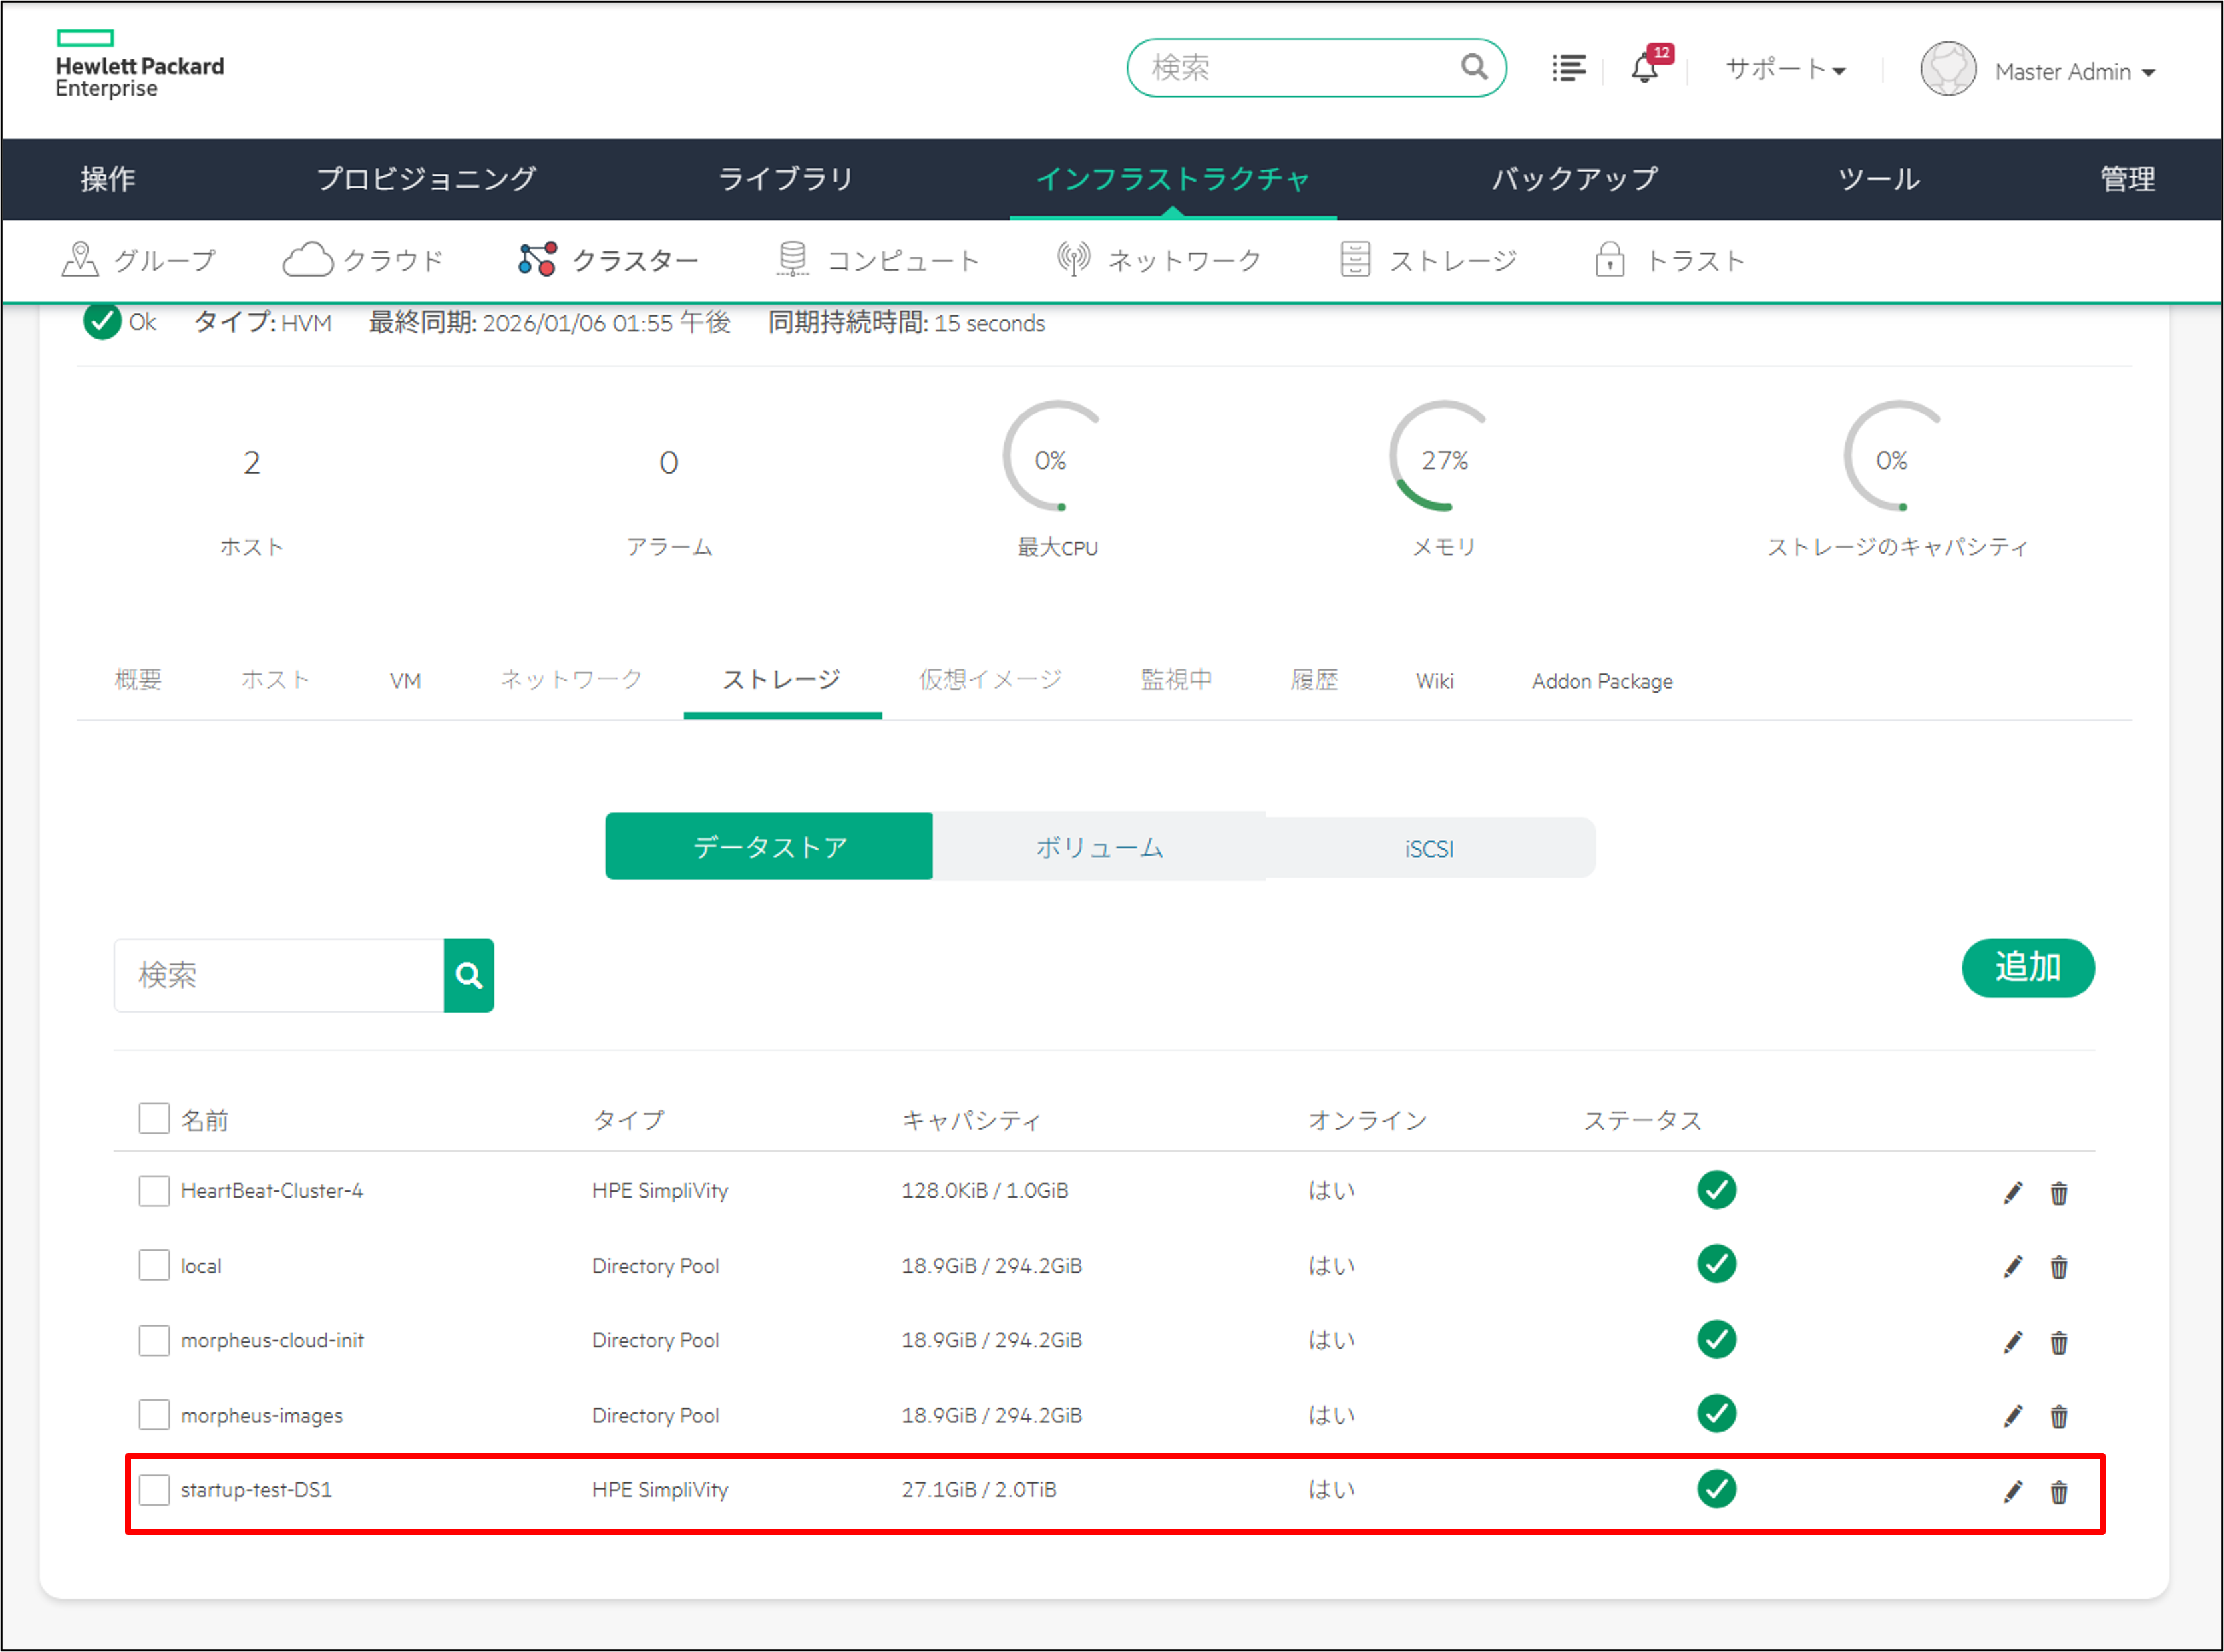The height and width of the screenshot is (1652, 2224).
Task: Click trash icon for morpheus-images row
Action: (2059, 1416)
